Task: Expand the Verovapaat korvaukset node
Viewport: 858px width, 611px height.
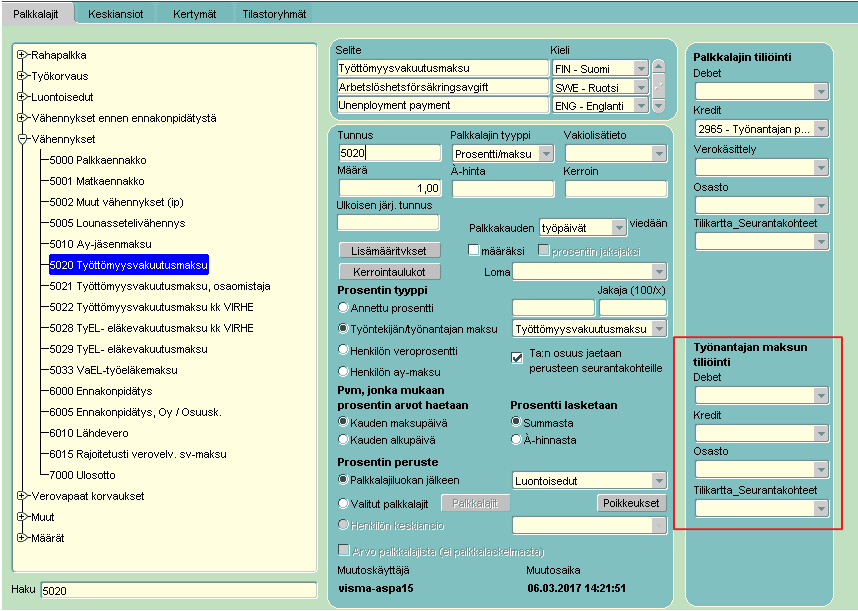Action: (22, 496)
